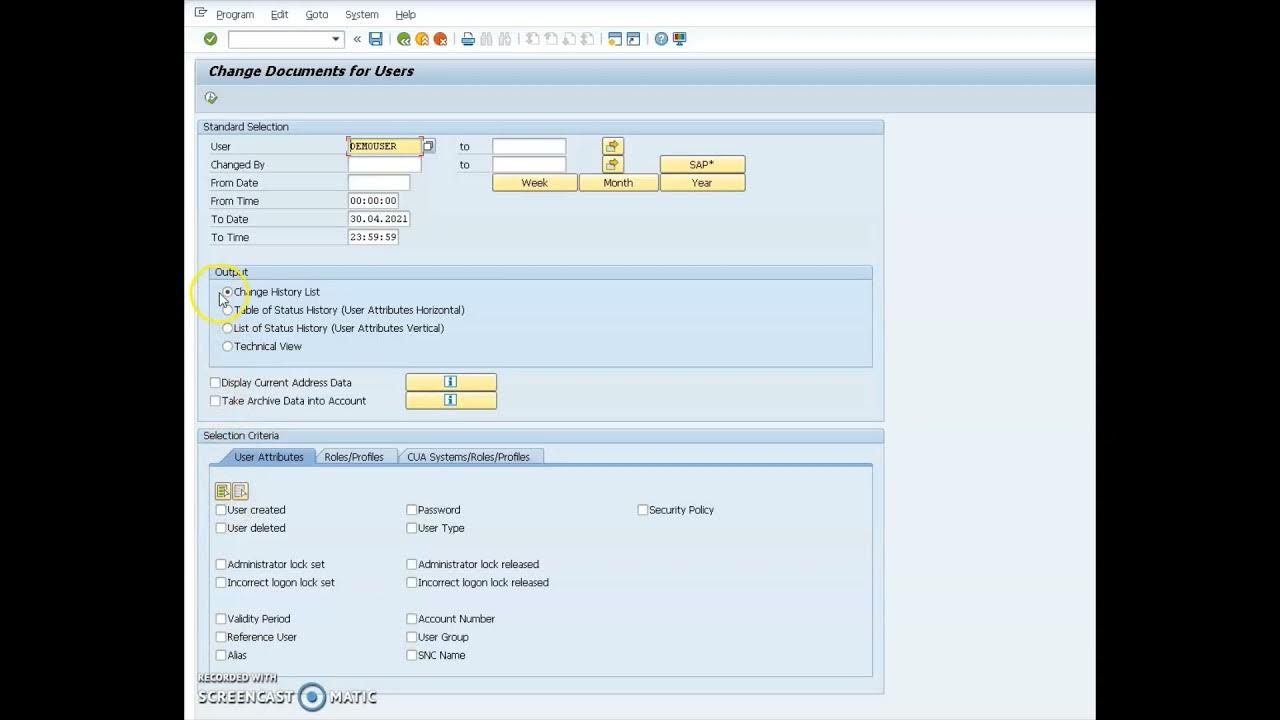Click the Find binoculars icon
Image resolution: width=1280 pixels, height=720 pixels.
coord(487,39)
